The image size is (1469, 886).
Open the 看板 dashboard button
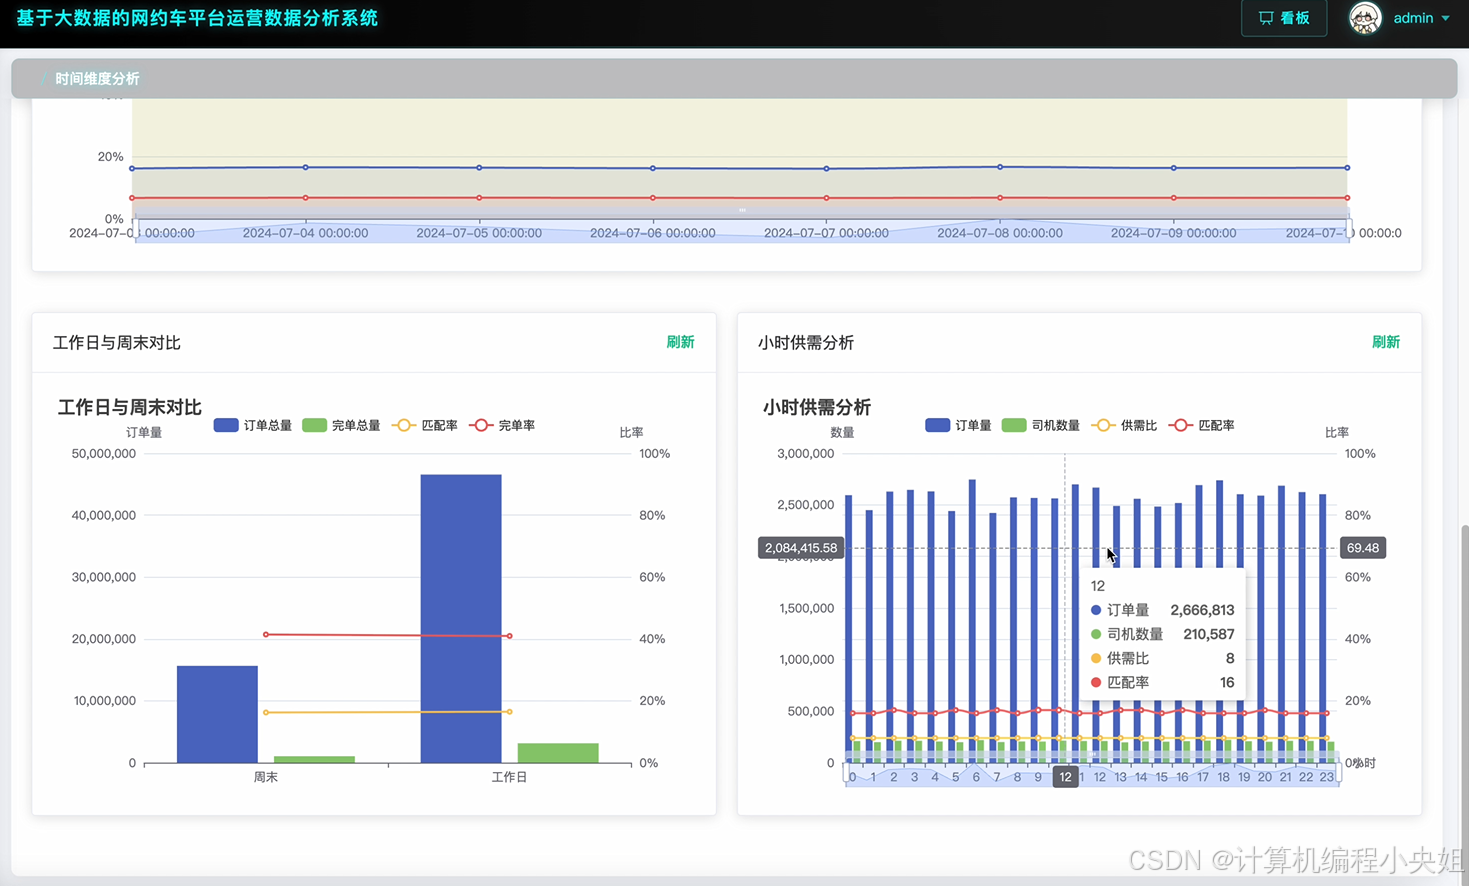(x=1284, y=18)
